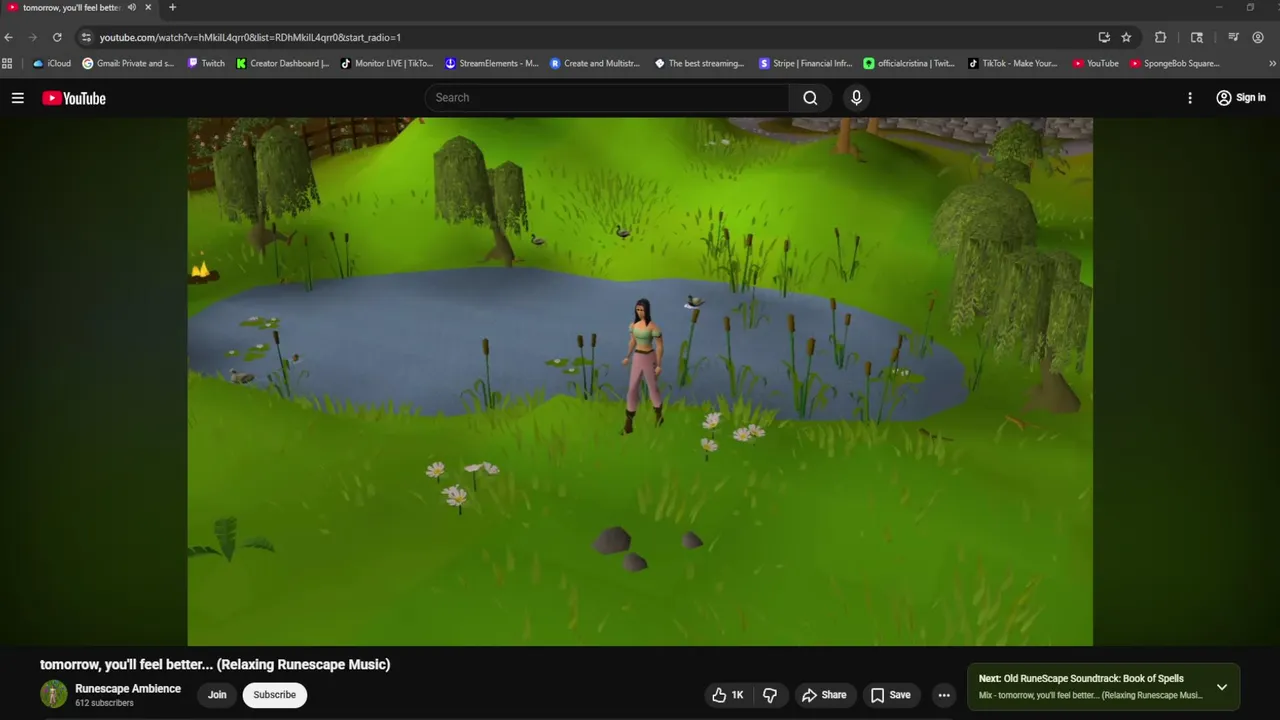Navigate back in browser
Image resolution: width=1280 pixels, height=720 pixels.
(x=9, y=37)
